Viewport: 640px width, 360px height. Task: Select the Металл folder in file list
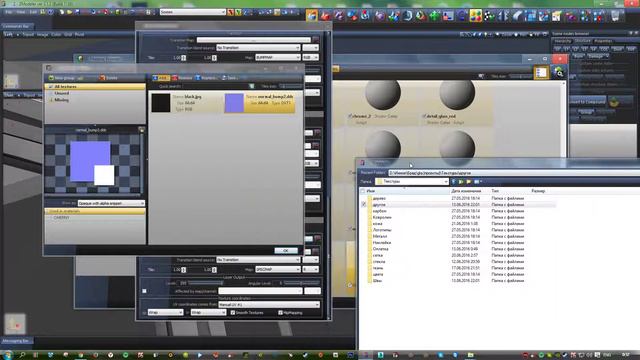[x=380, y=236]
